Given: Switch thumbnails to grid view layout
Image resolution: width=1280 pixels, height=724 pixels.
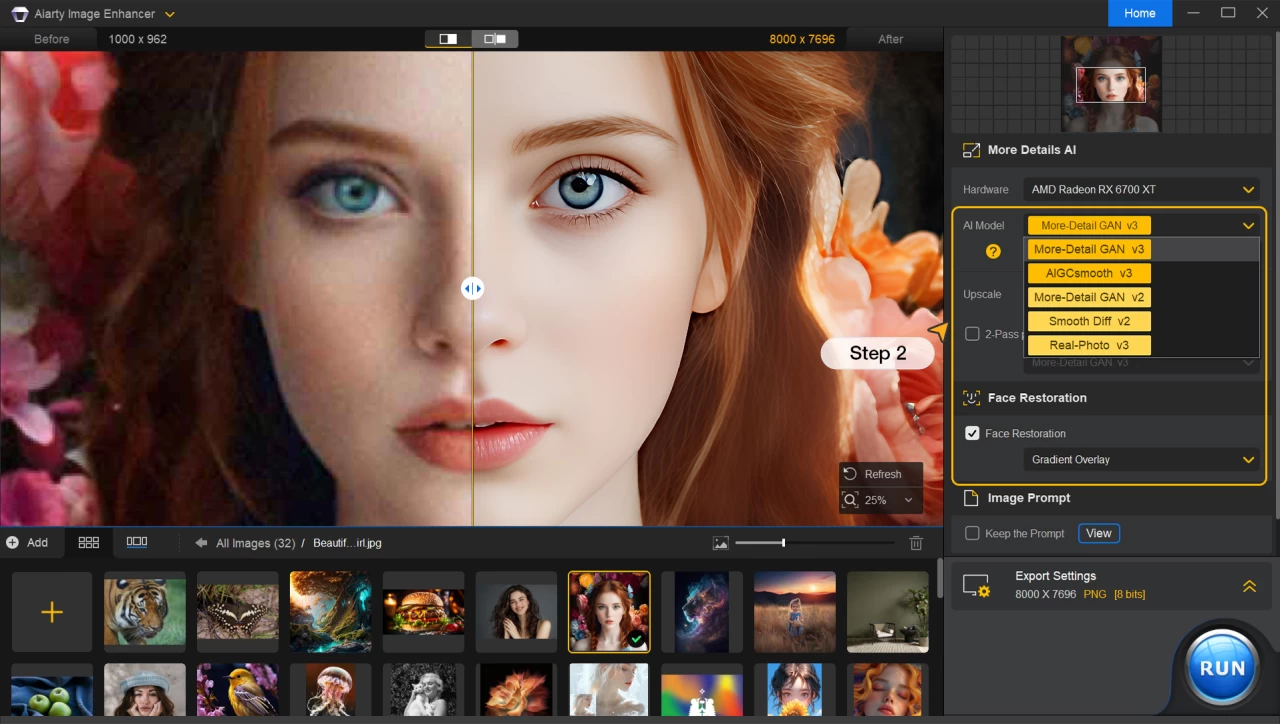Looking at the screenshot, I should click(x=88, y=542).
